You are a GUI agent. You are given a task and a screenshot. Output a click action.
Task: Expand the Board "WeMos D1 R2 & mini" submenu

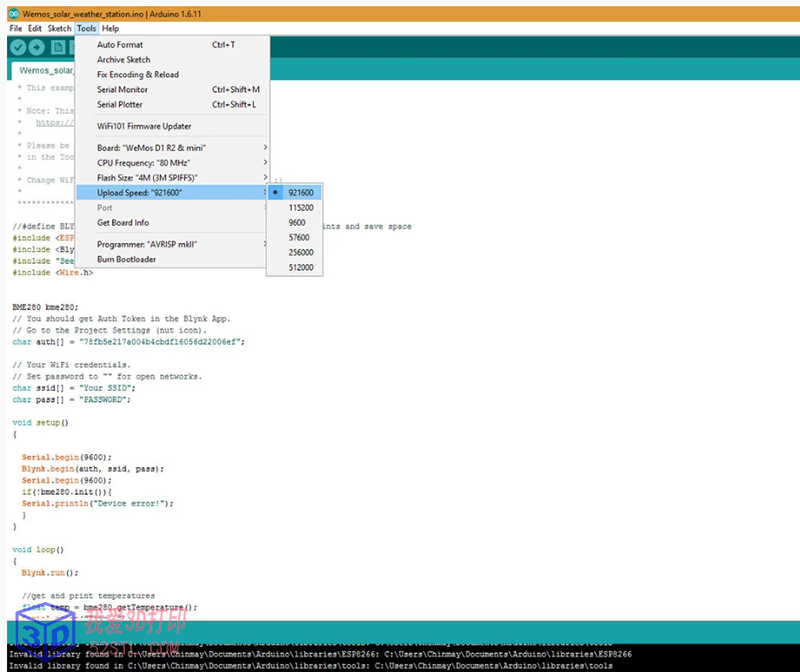(x=172, y=148)
